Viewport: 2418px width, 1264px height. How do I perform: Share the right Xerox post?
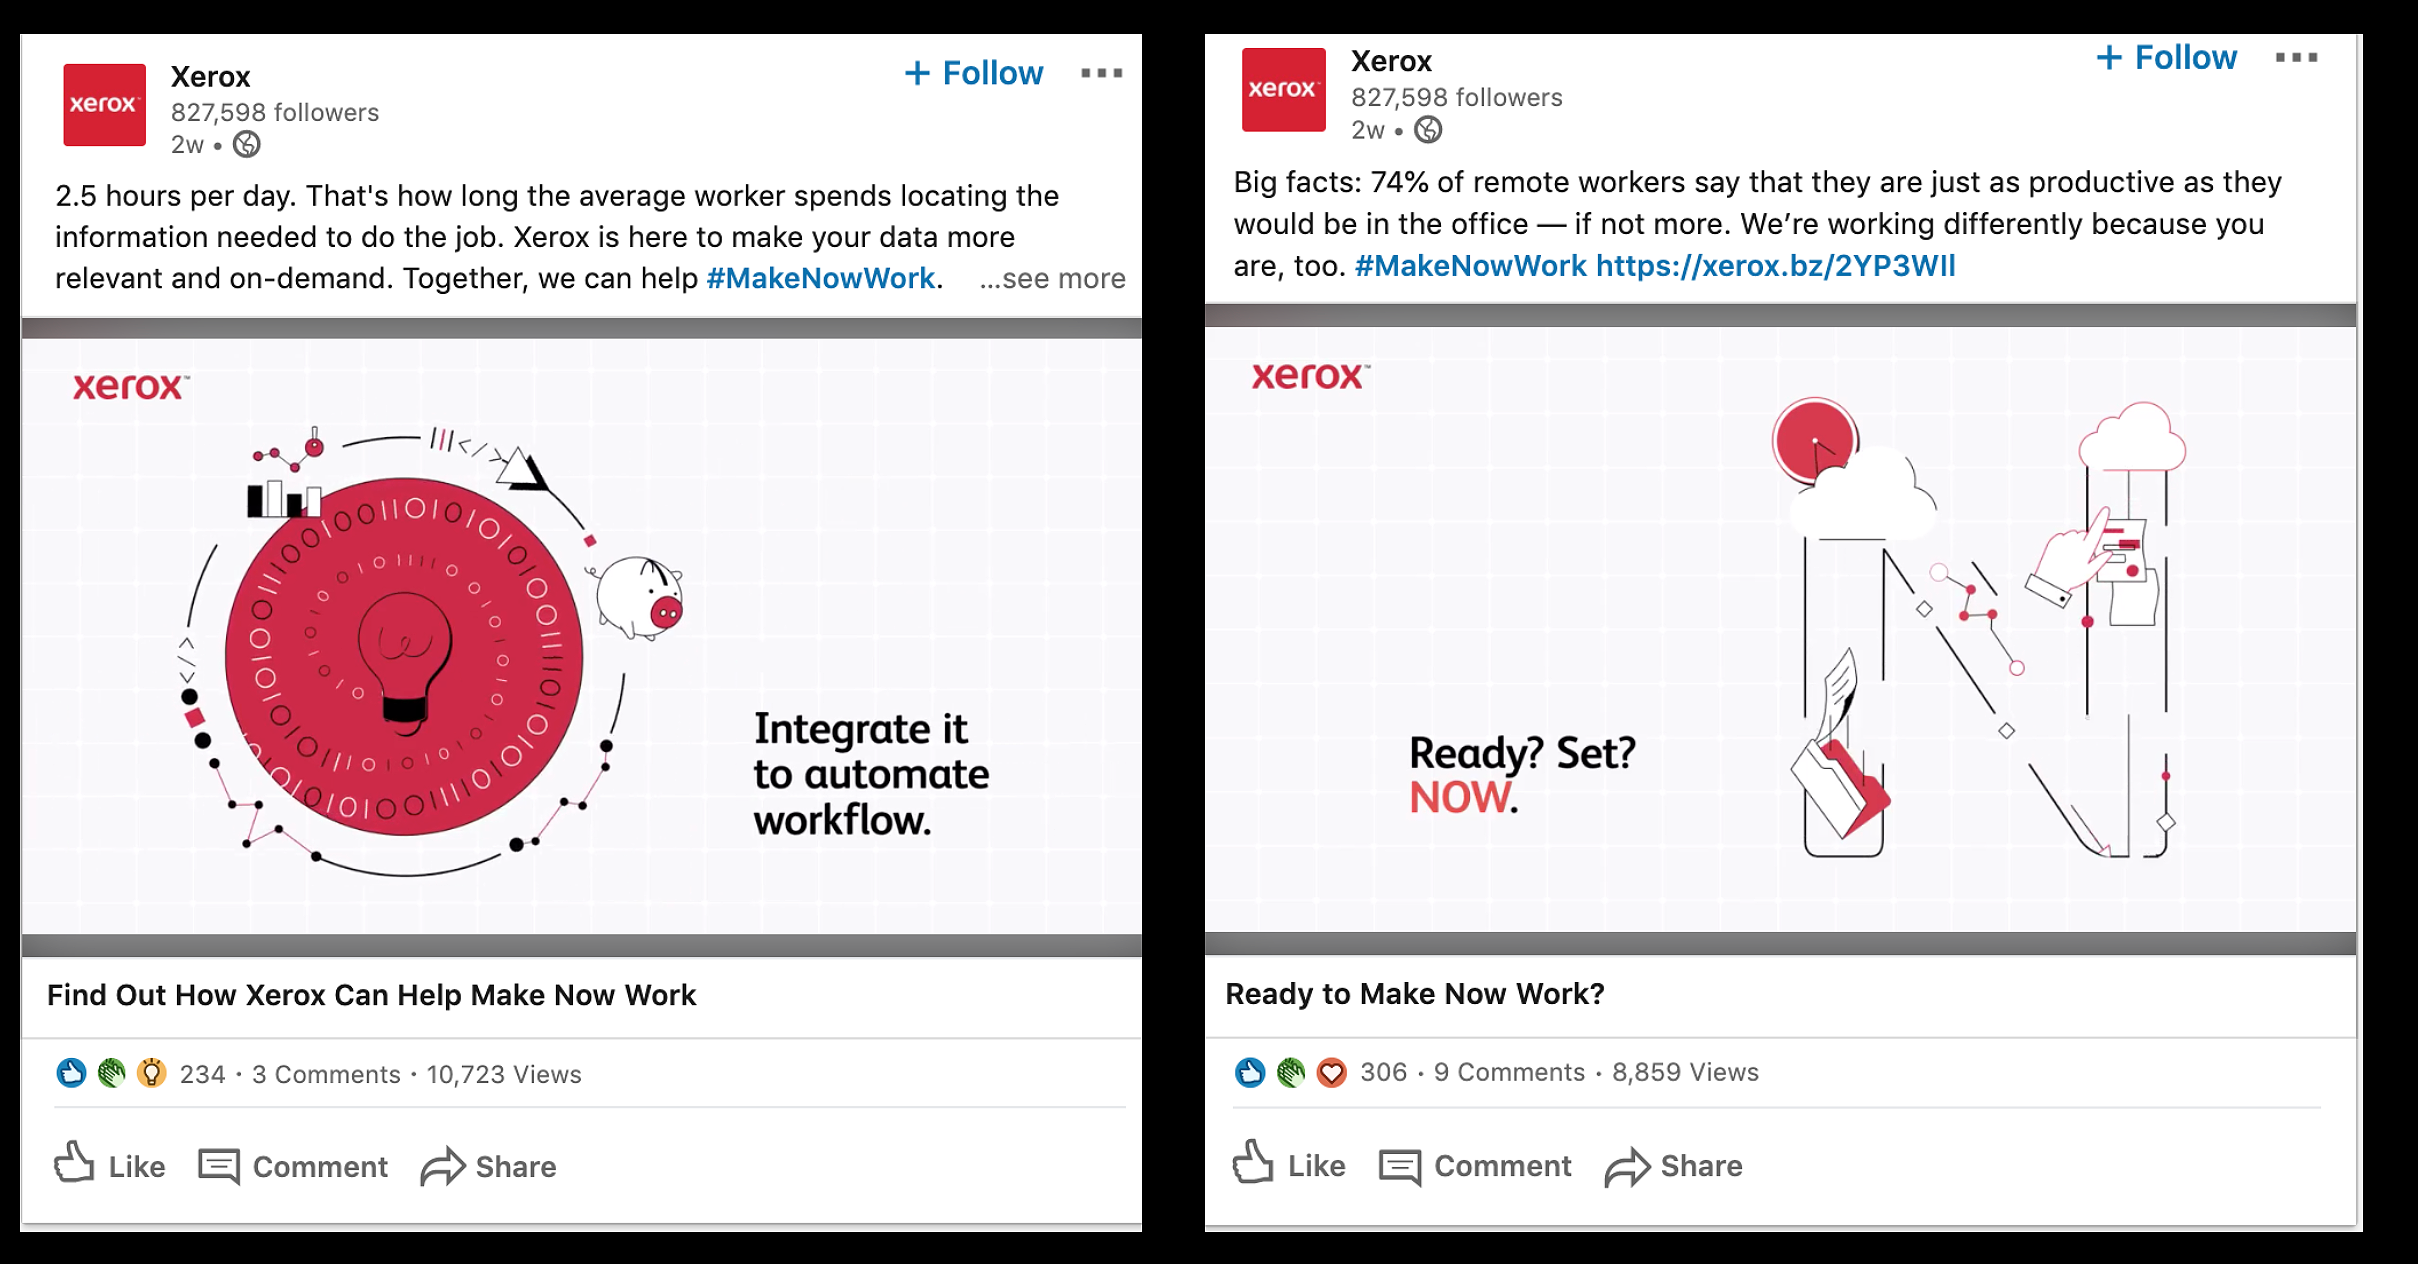(x=1673, y=1165)
